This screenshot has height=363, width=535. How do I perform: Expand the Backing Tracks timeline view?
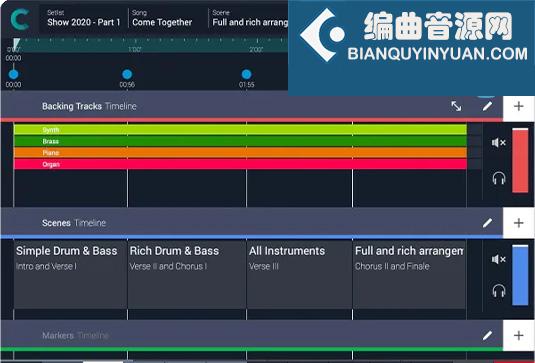tap(456, 106)
